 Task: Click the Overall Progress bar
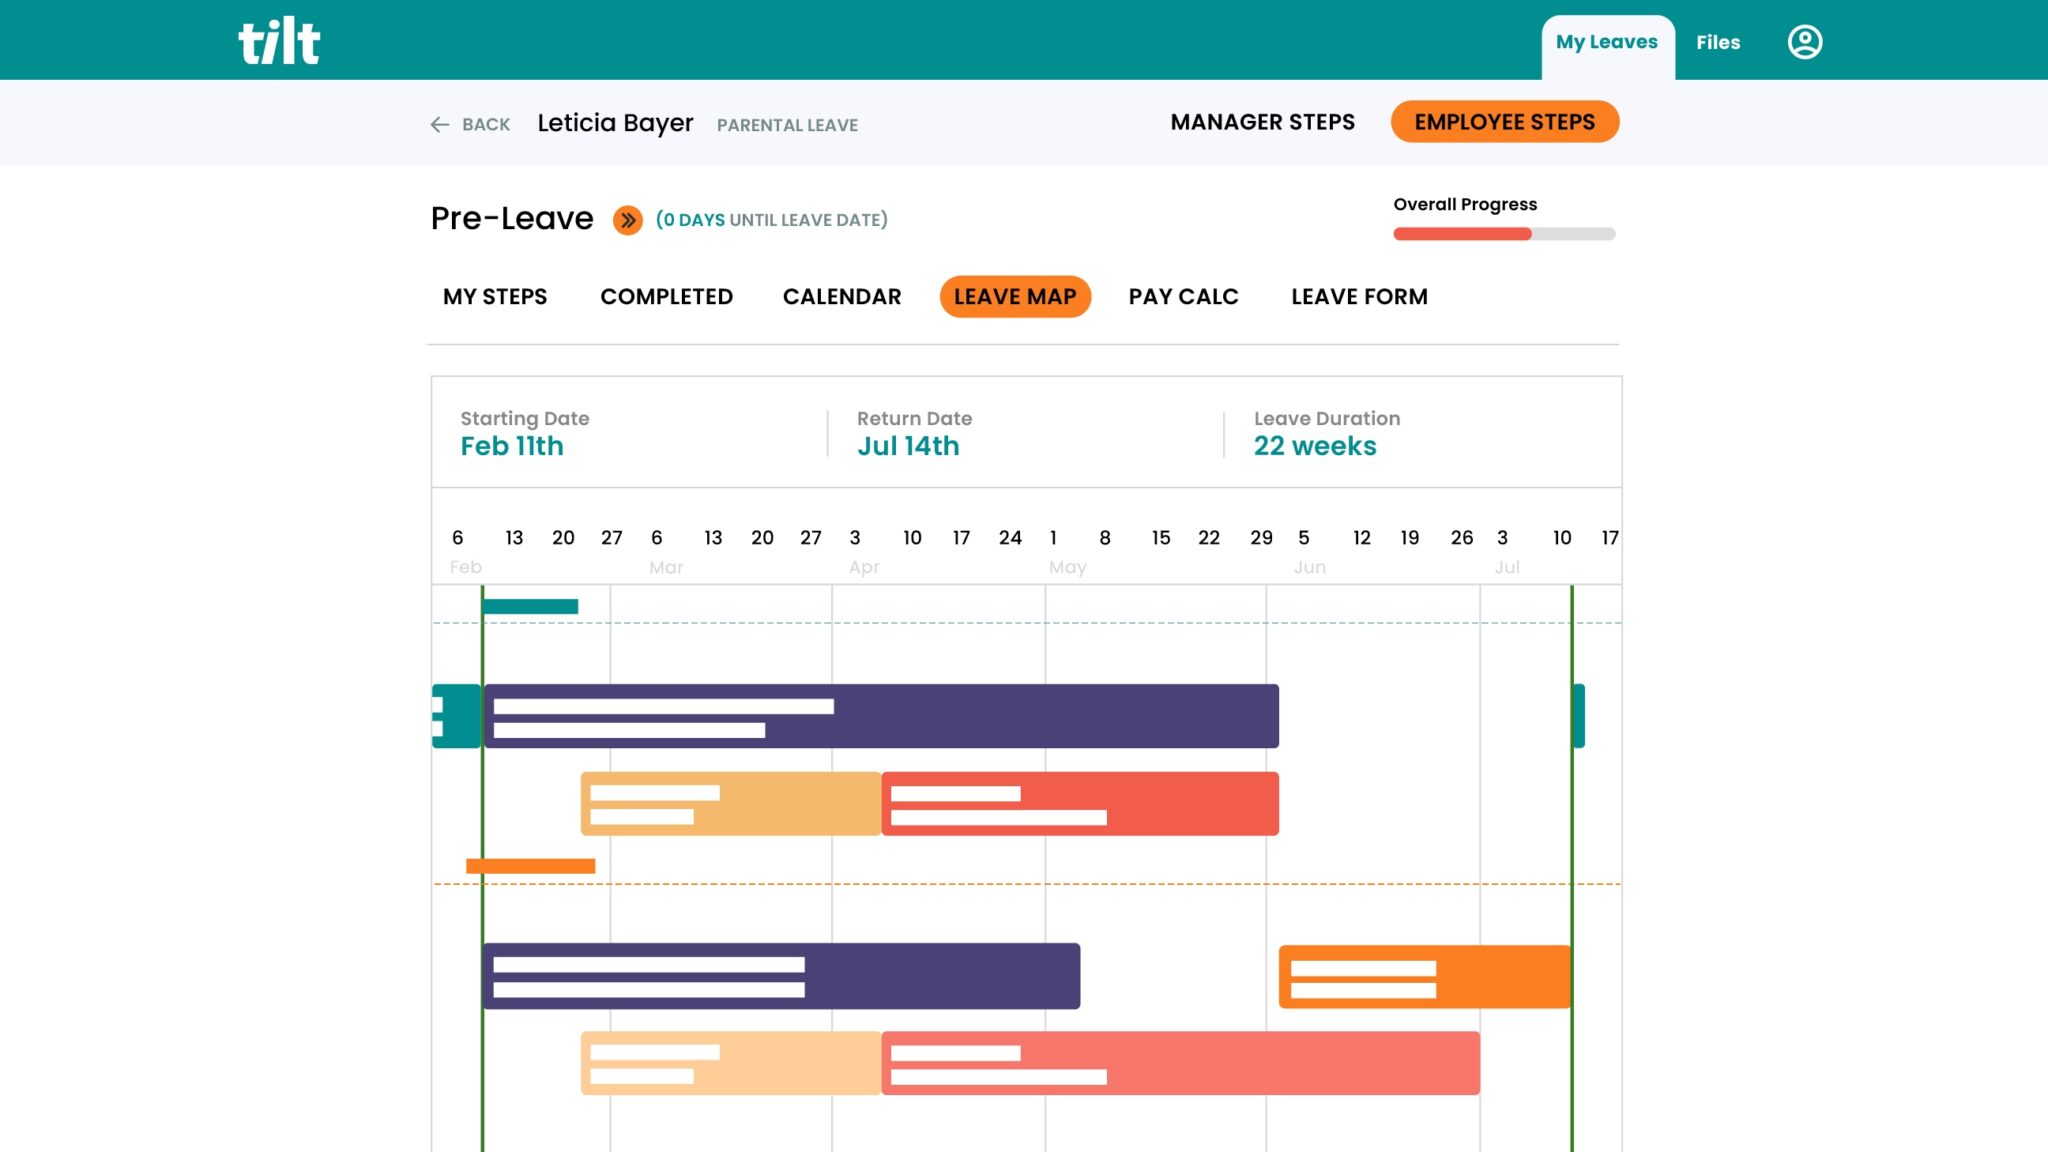pyautogui.click(x=1503, y=232)
